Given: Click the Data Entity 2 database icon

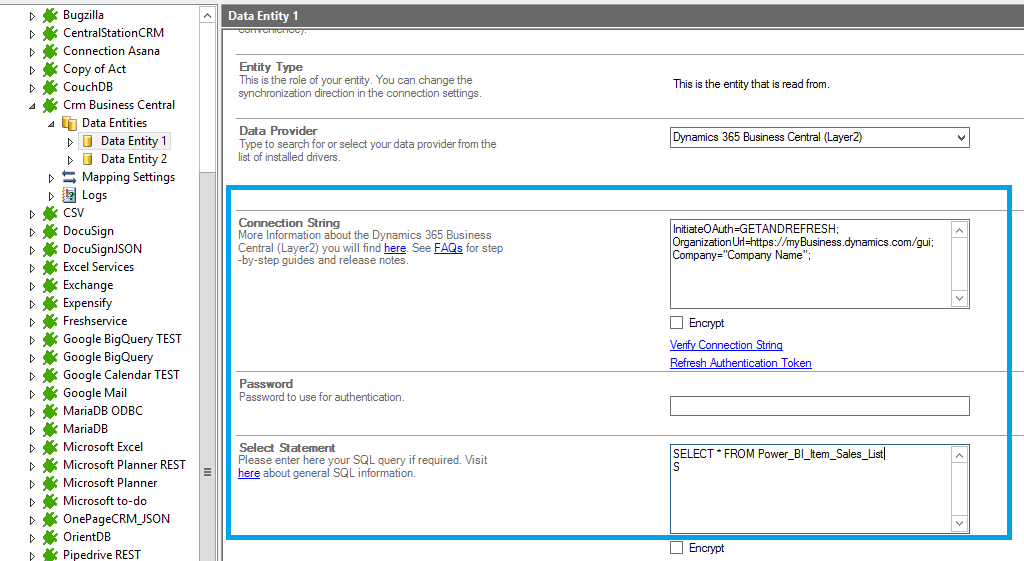Looking at the screenshot, I should tap(87, 159).
